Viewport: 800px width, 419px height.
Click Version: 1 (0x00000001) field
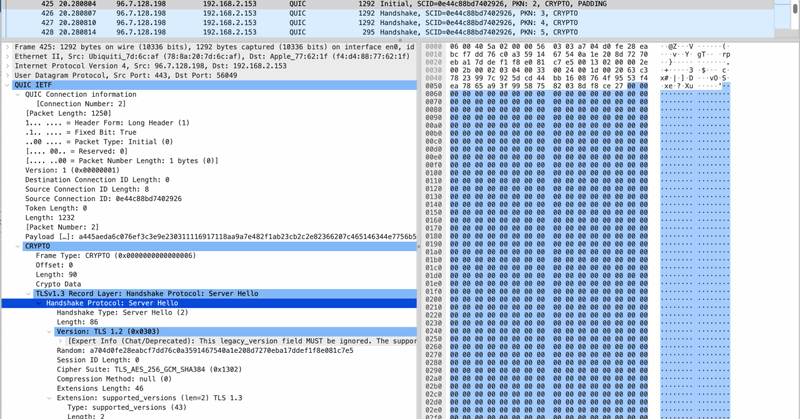click(72, 170)
